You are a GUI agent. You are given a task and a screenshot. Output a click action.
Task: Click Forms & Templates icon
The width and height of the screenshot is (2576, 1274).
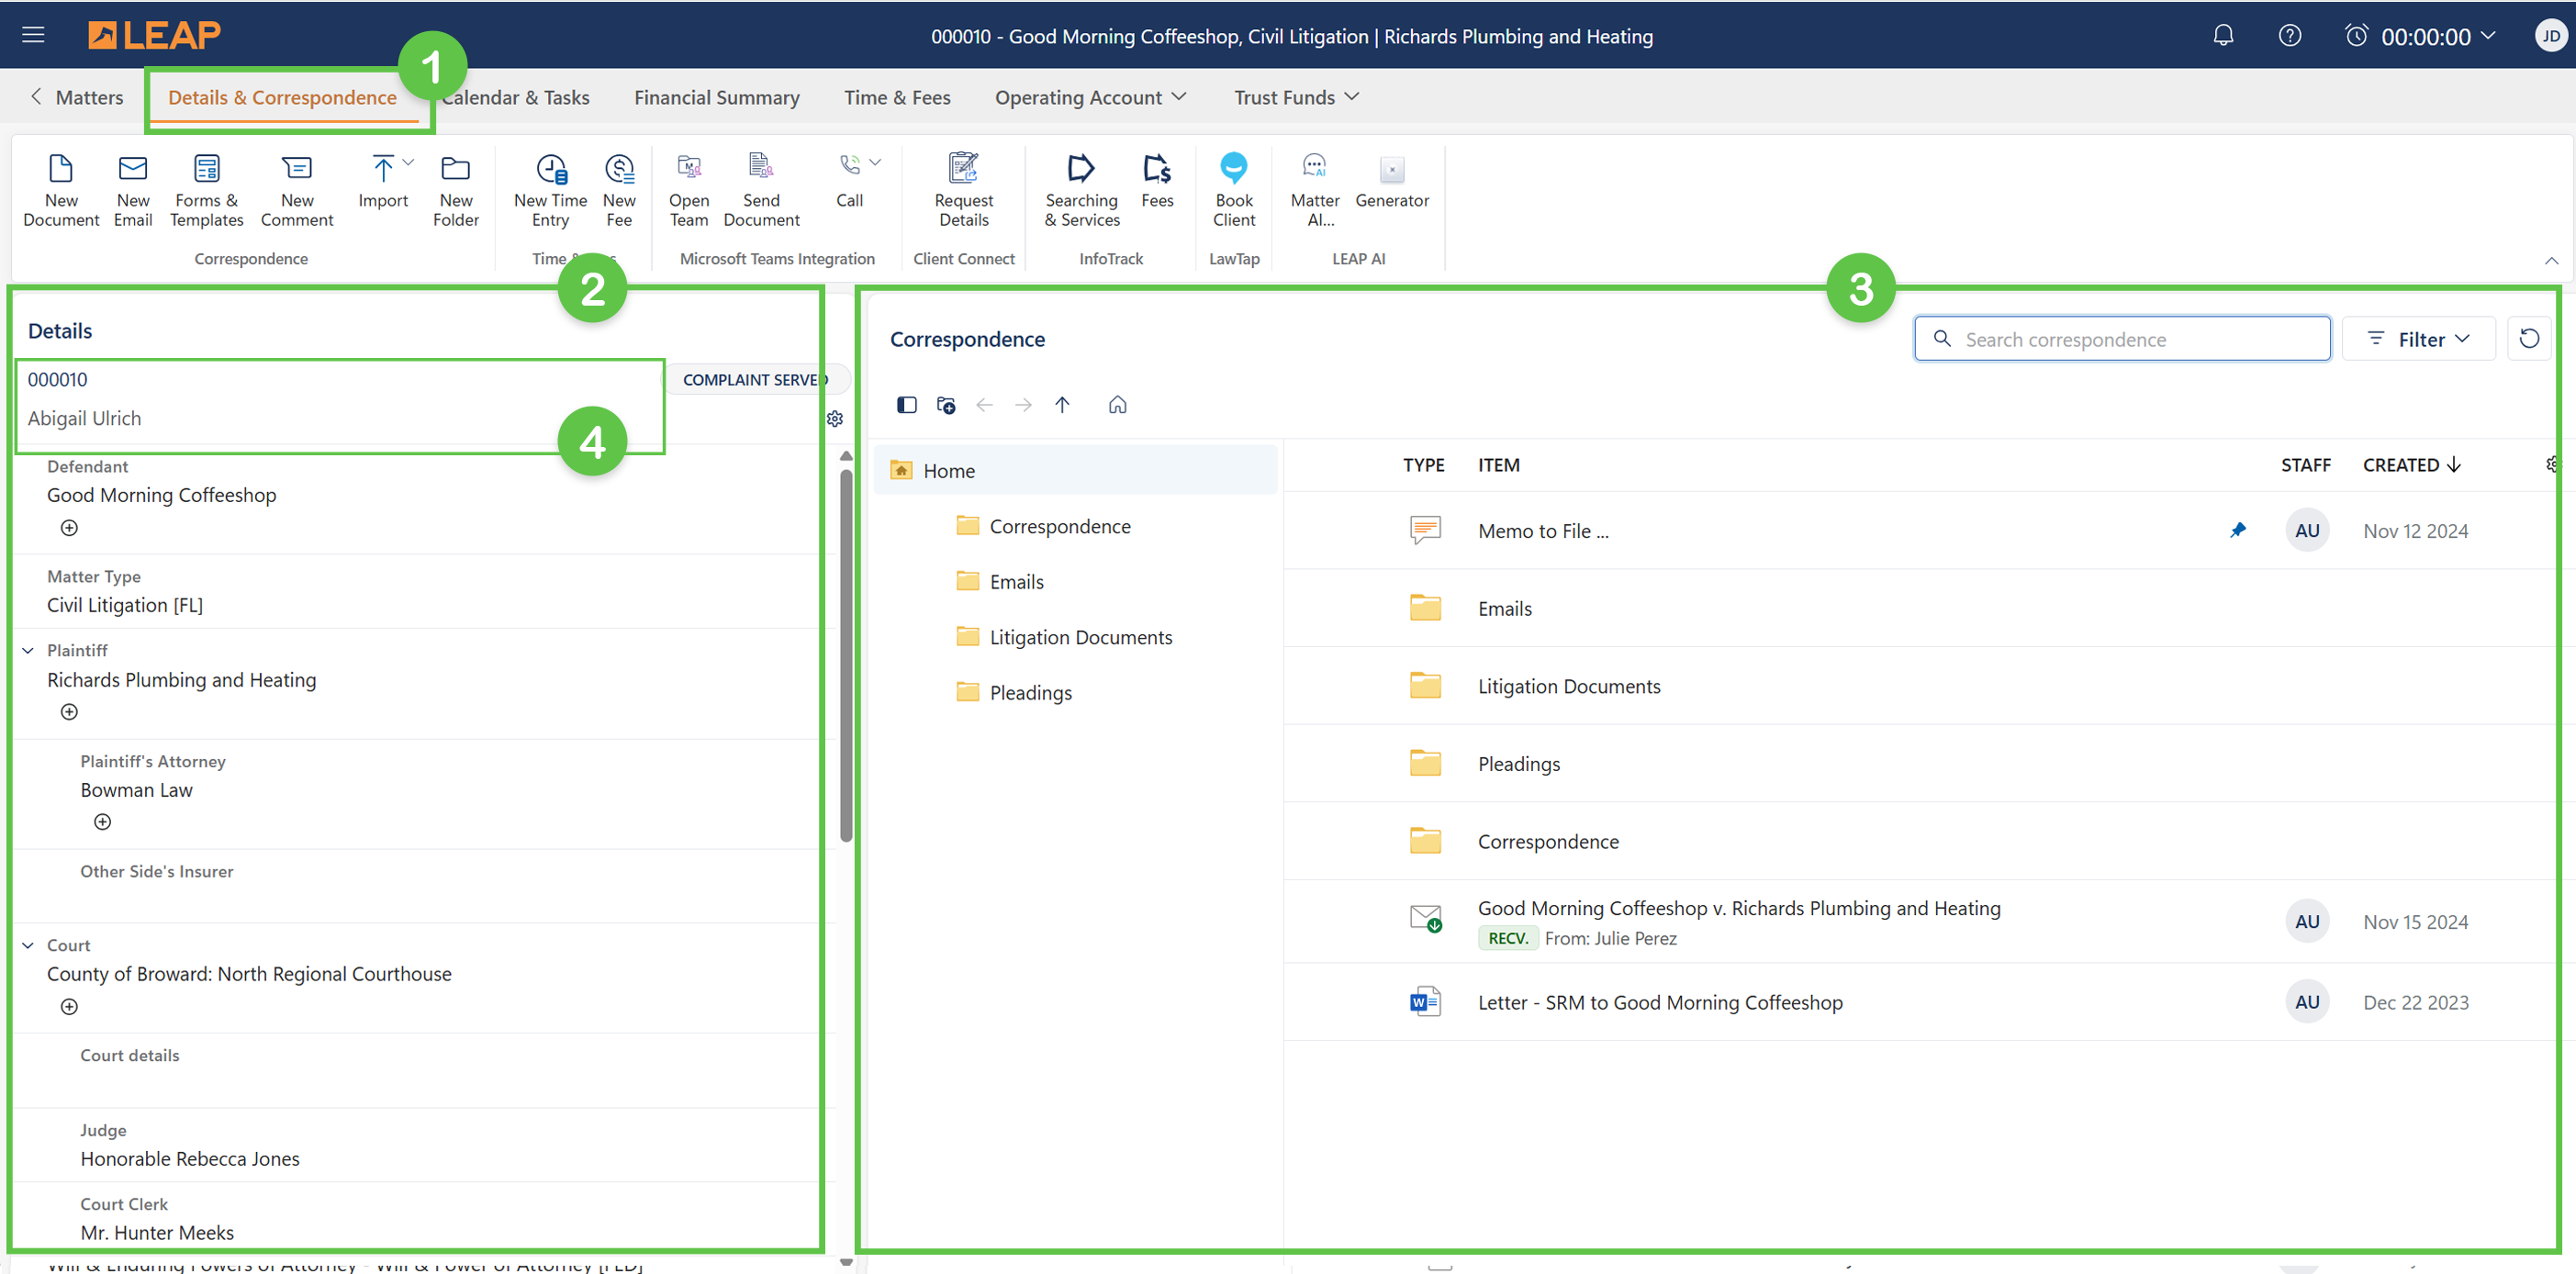click(206, 169)
